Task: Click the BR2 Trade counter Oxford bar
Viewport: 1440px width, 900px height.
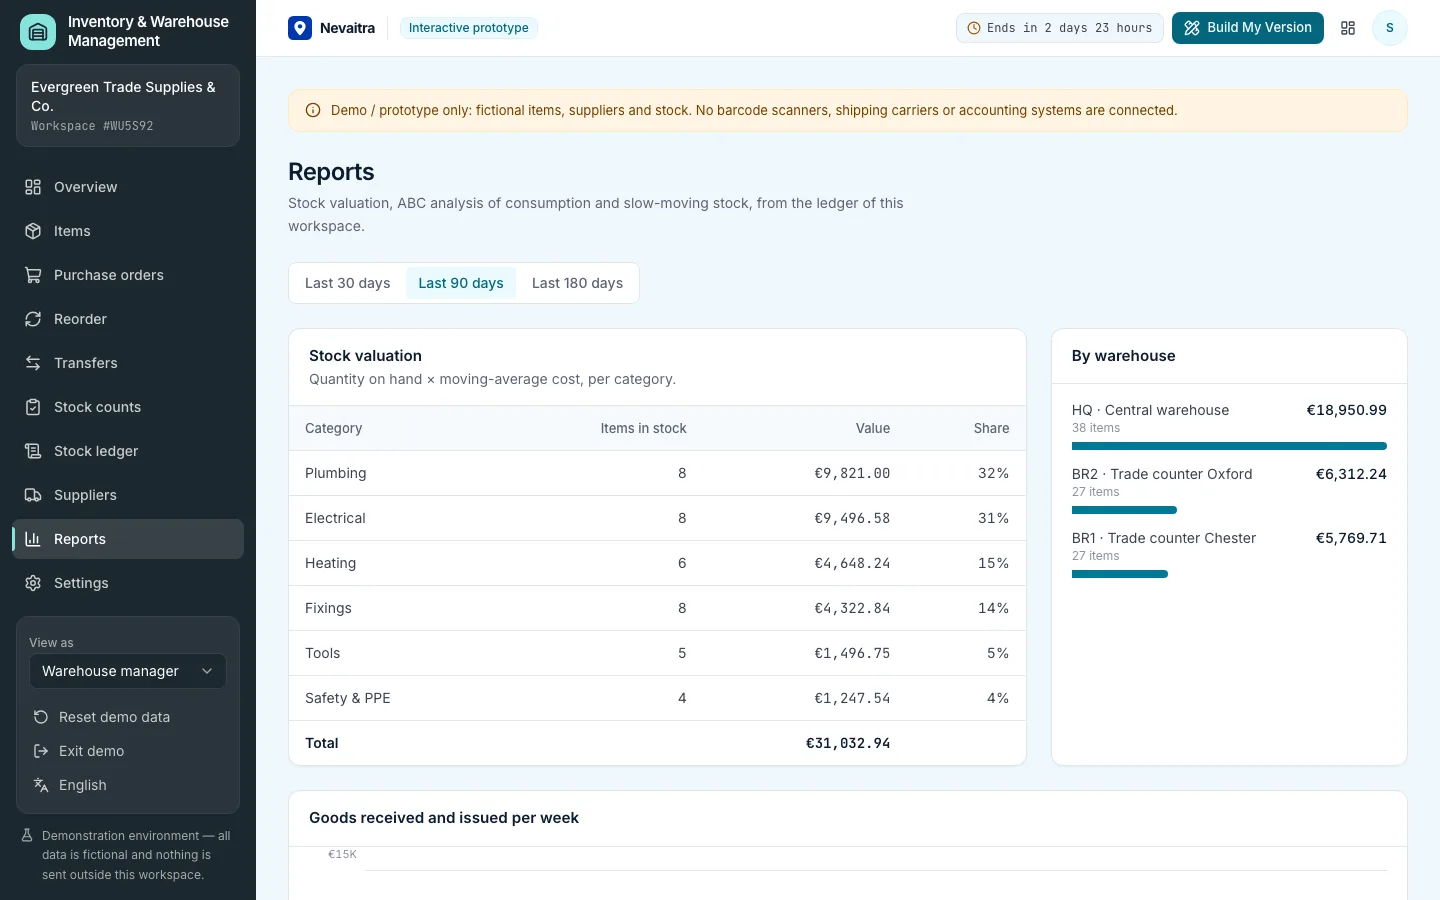Action: pyautogui.click(x=1124, y=510)
